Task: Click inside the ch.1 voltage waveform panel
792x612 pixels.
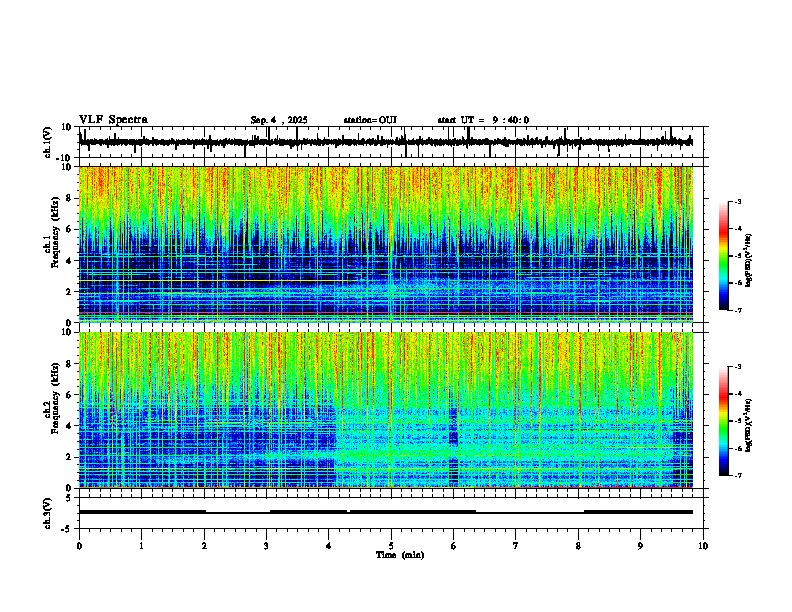Action: point(393,142)
